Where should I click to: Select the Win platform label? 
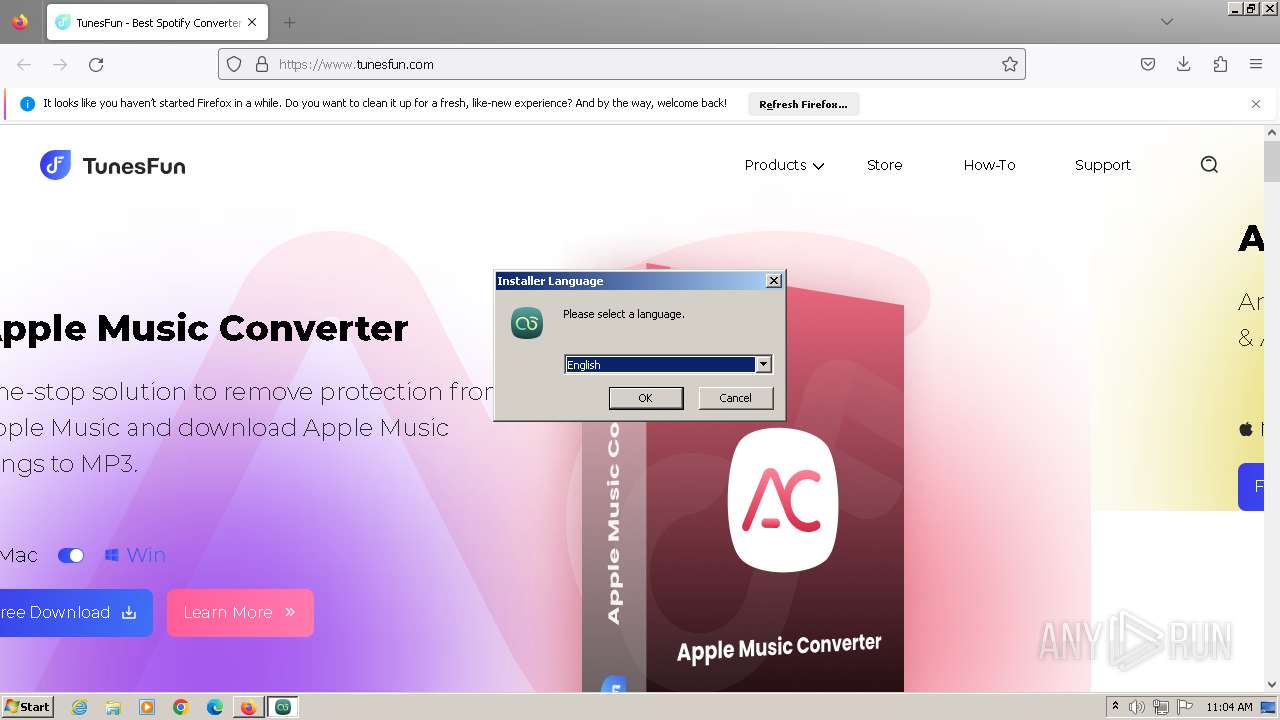[135, 555]
